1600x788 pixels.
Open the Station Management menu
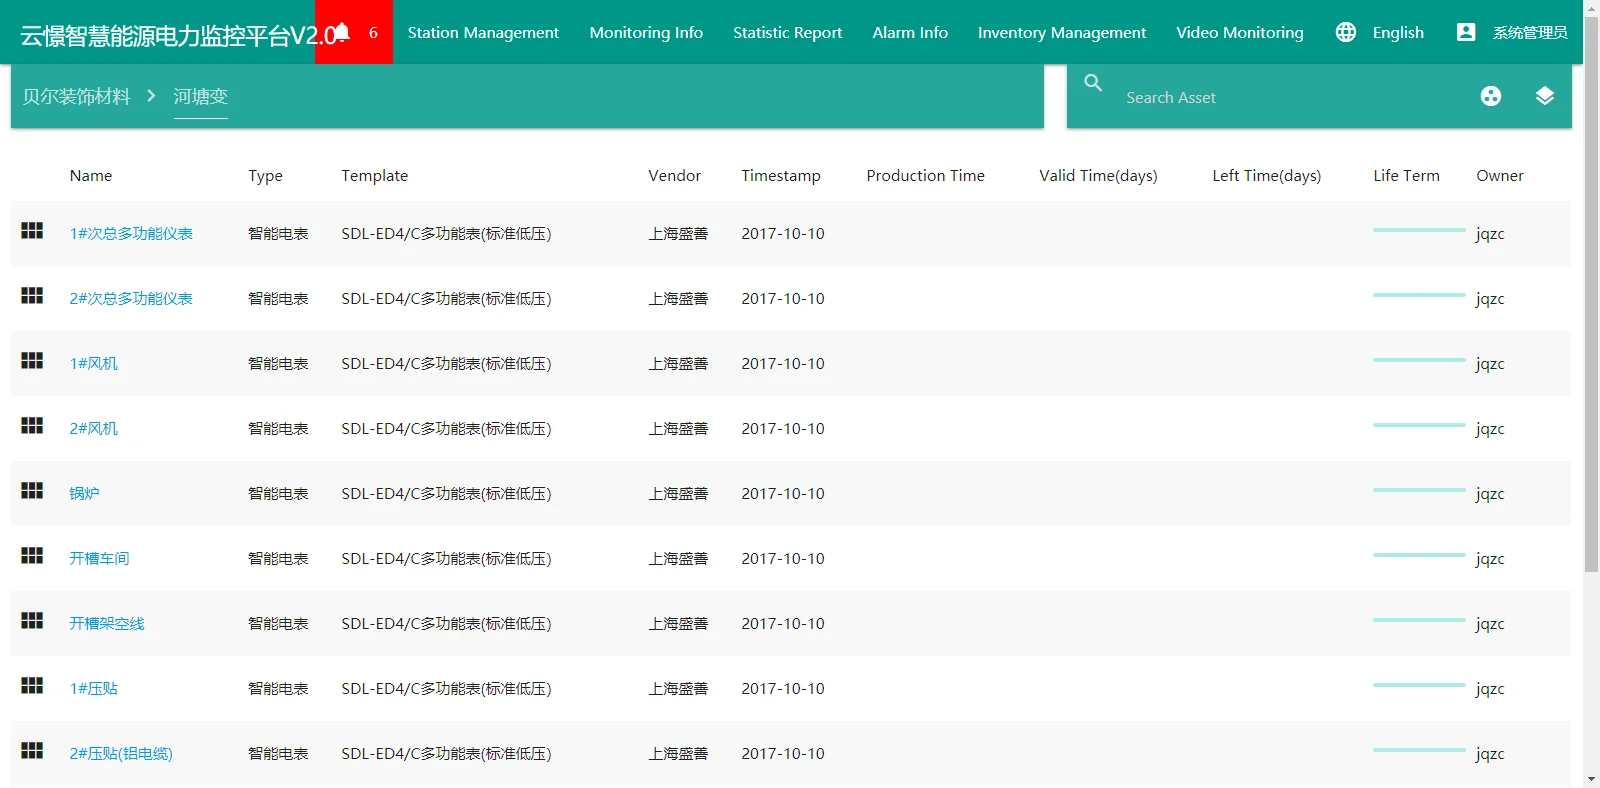(x=483, y=32)
